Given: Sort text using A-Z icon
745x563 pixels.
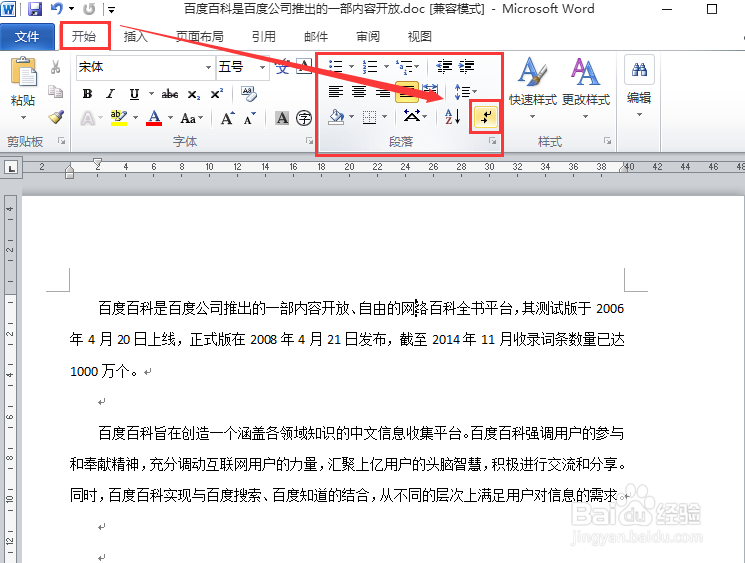Looking at the screenshot, I should [x=452, y=116].
